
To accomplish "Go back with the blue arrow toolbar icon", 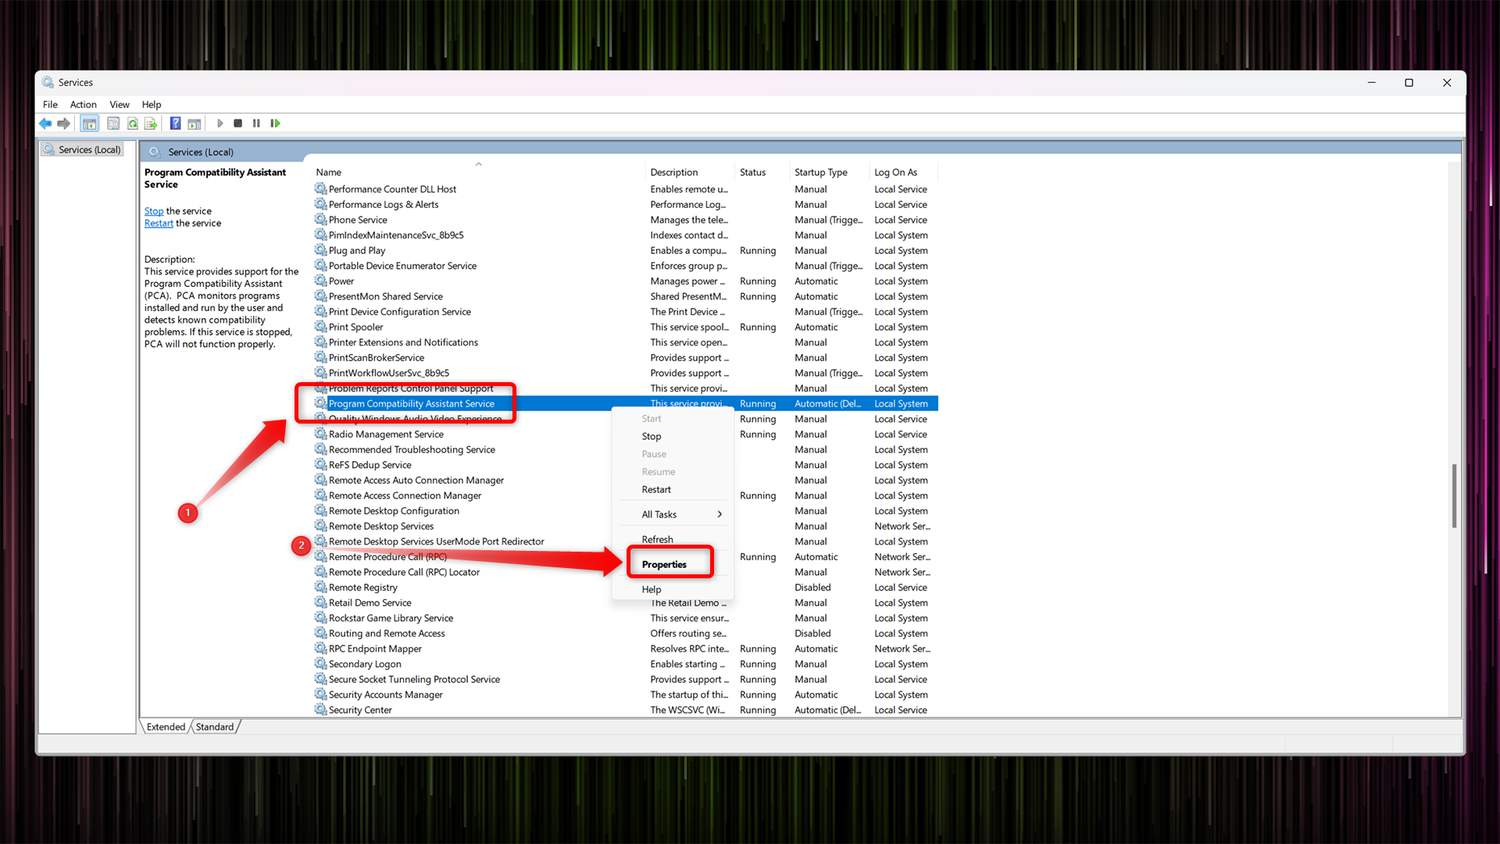I will click(x=45, y=123).
